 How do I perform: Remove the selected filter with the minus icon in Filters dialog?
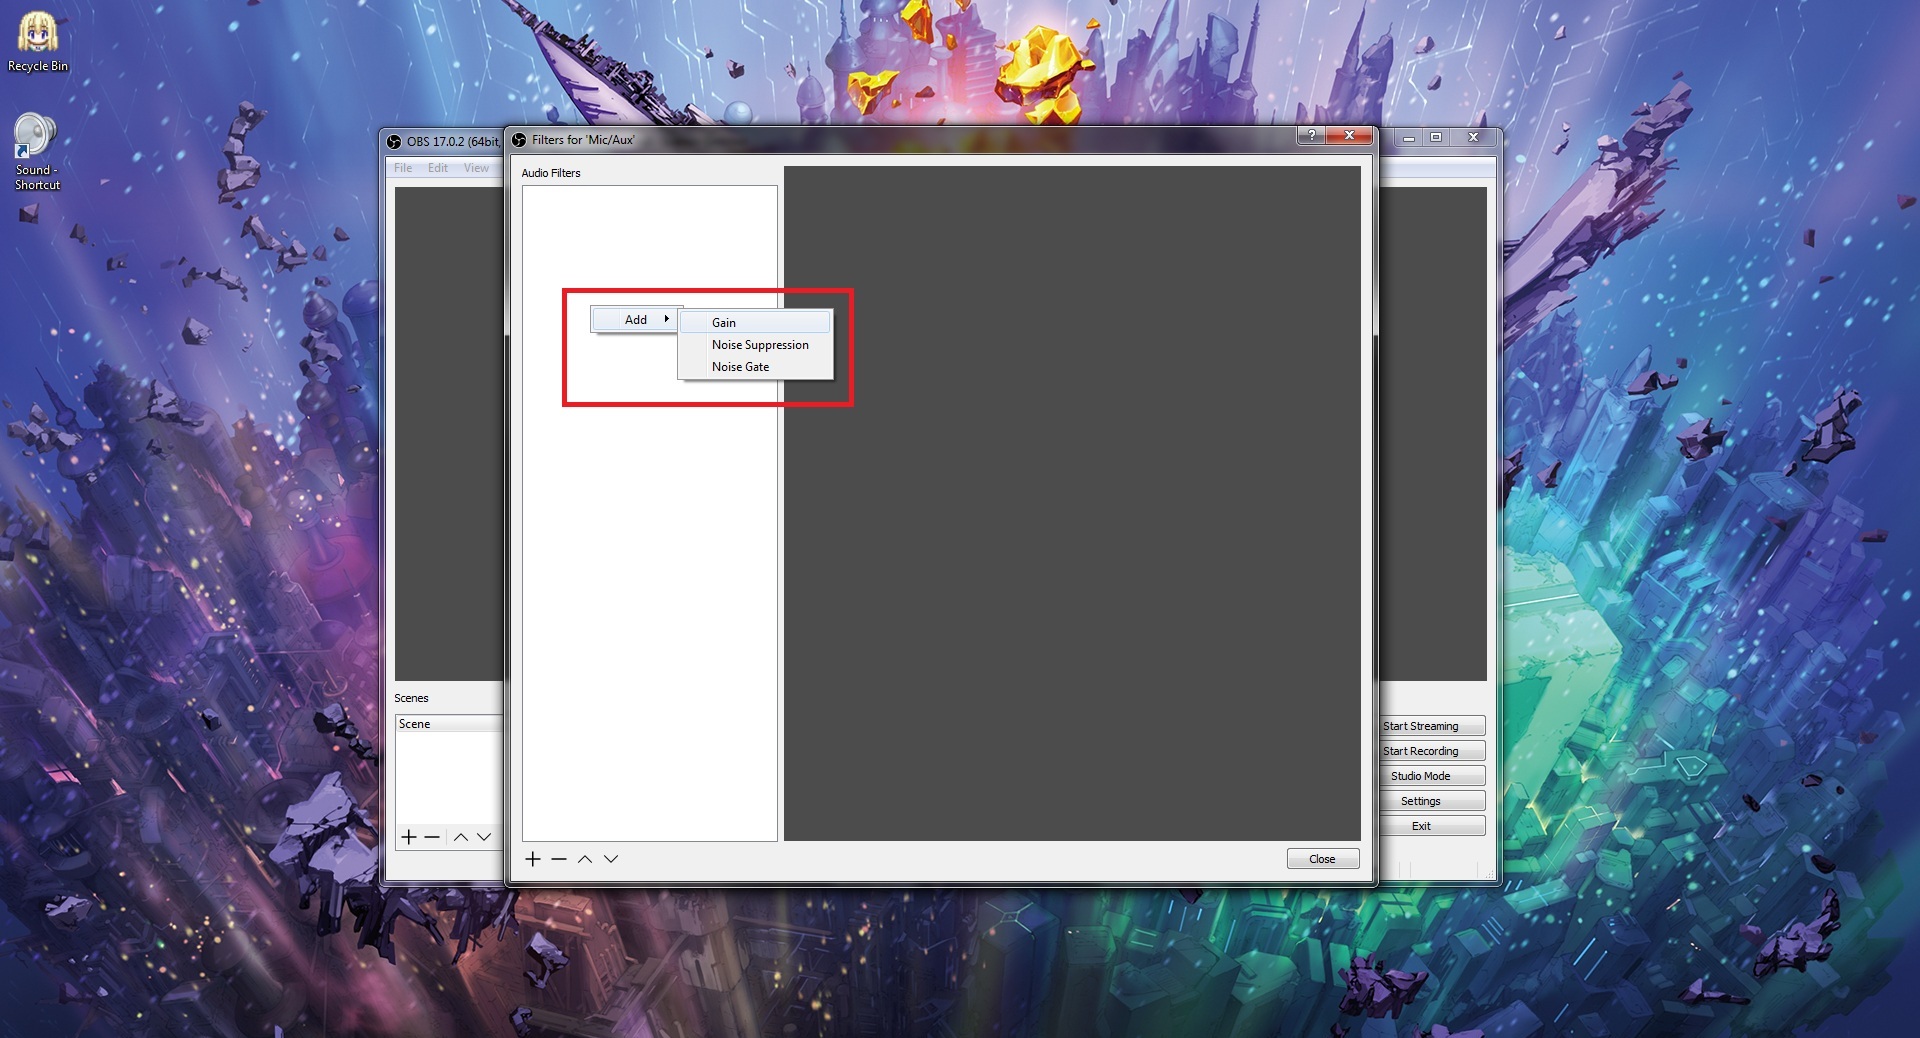559,859
